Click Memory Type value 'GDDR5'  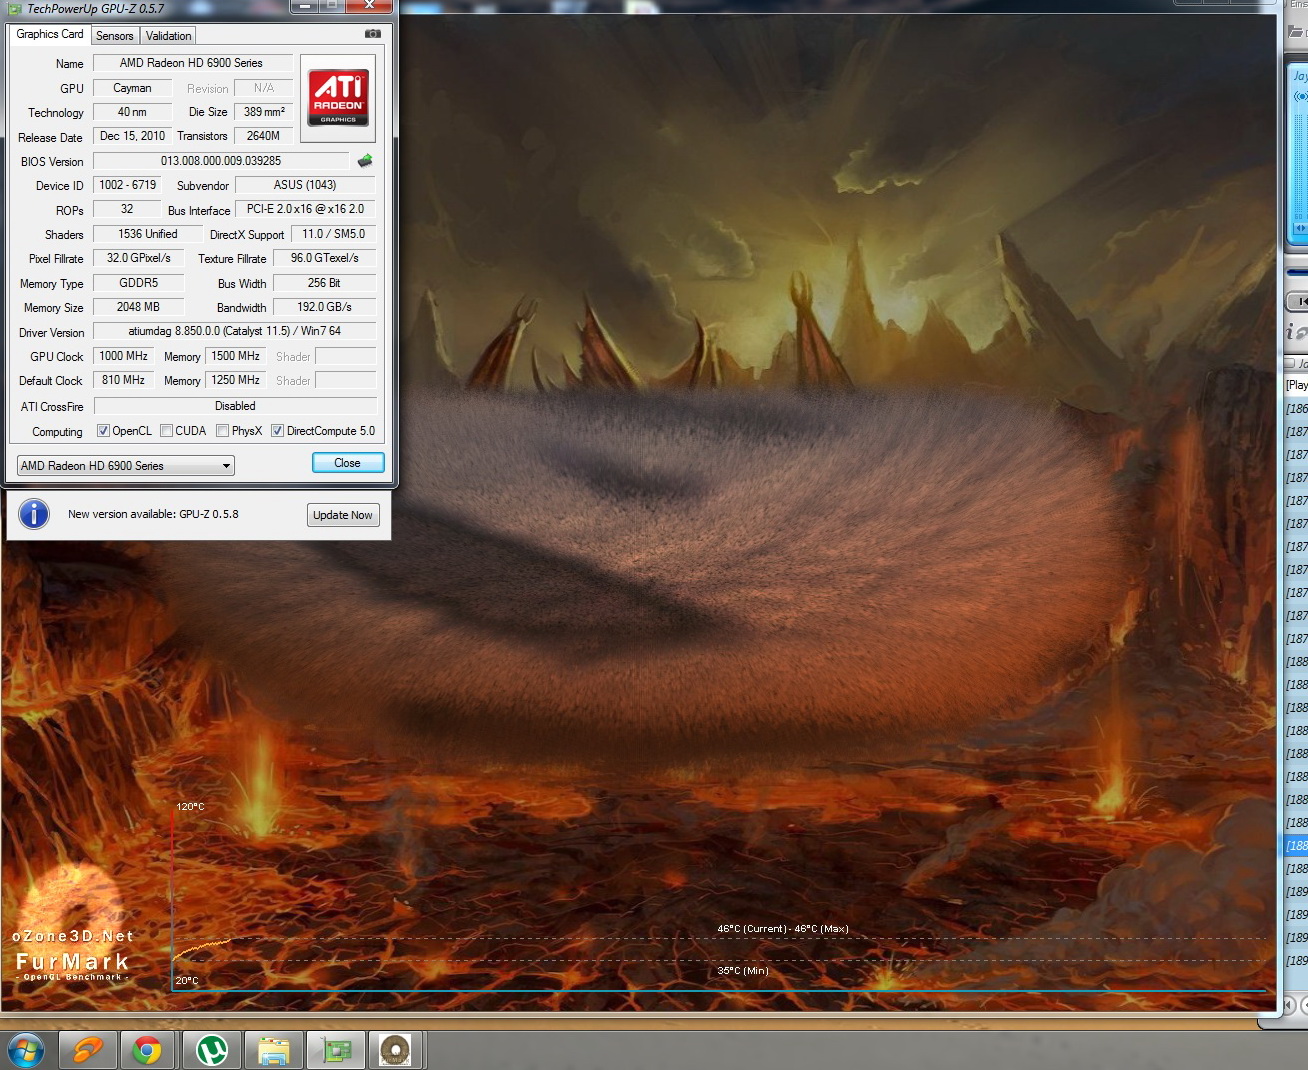coord(139,283)
